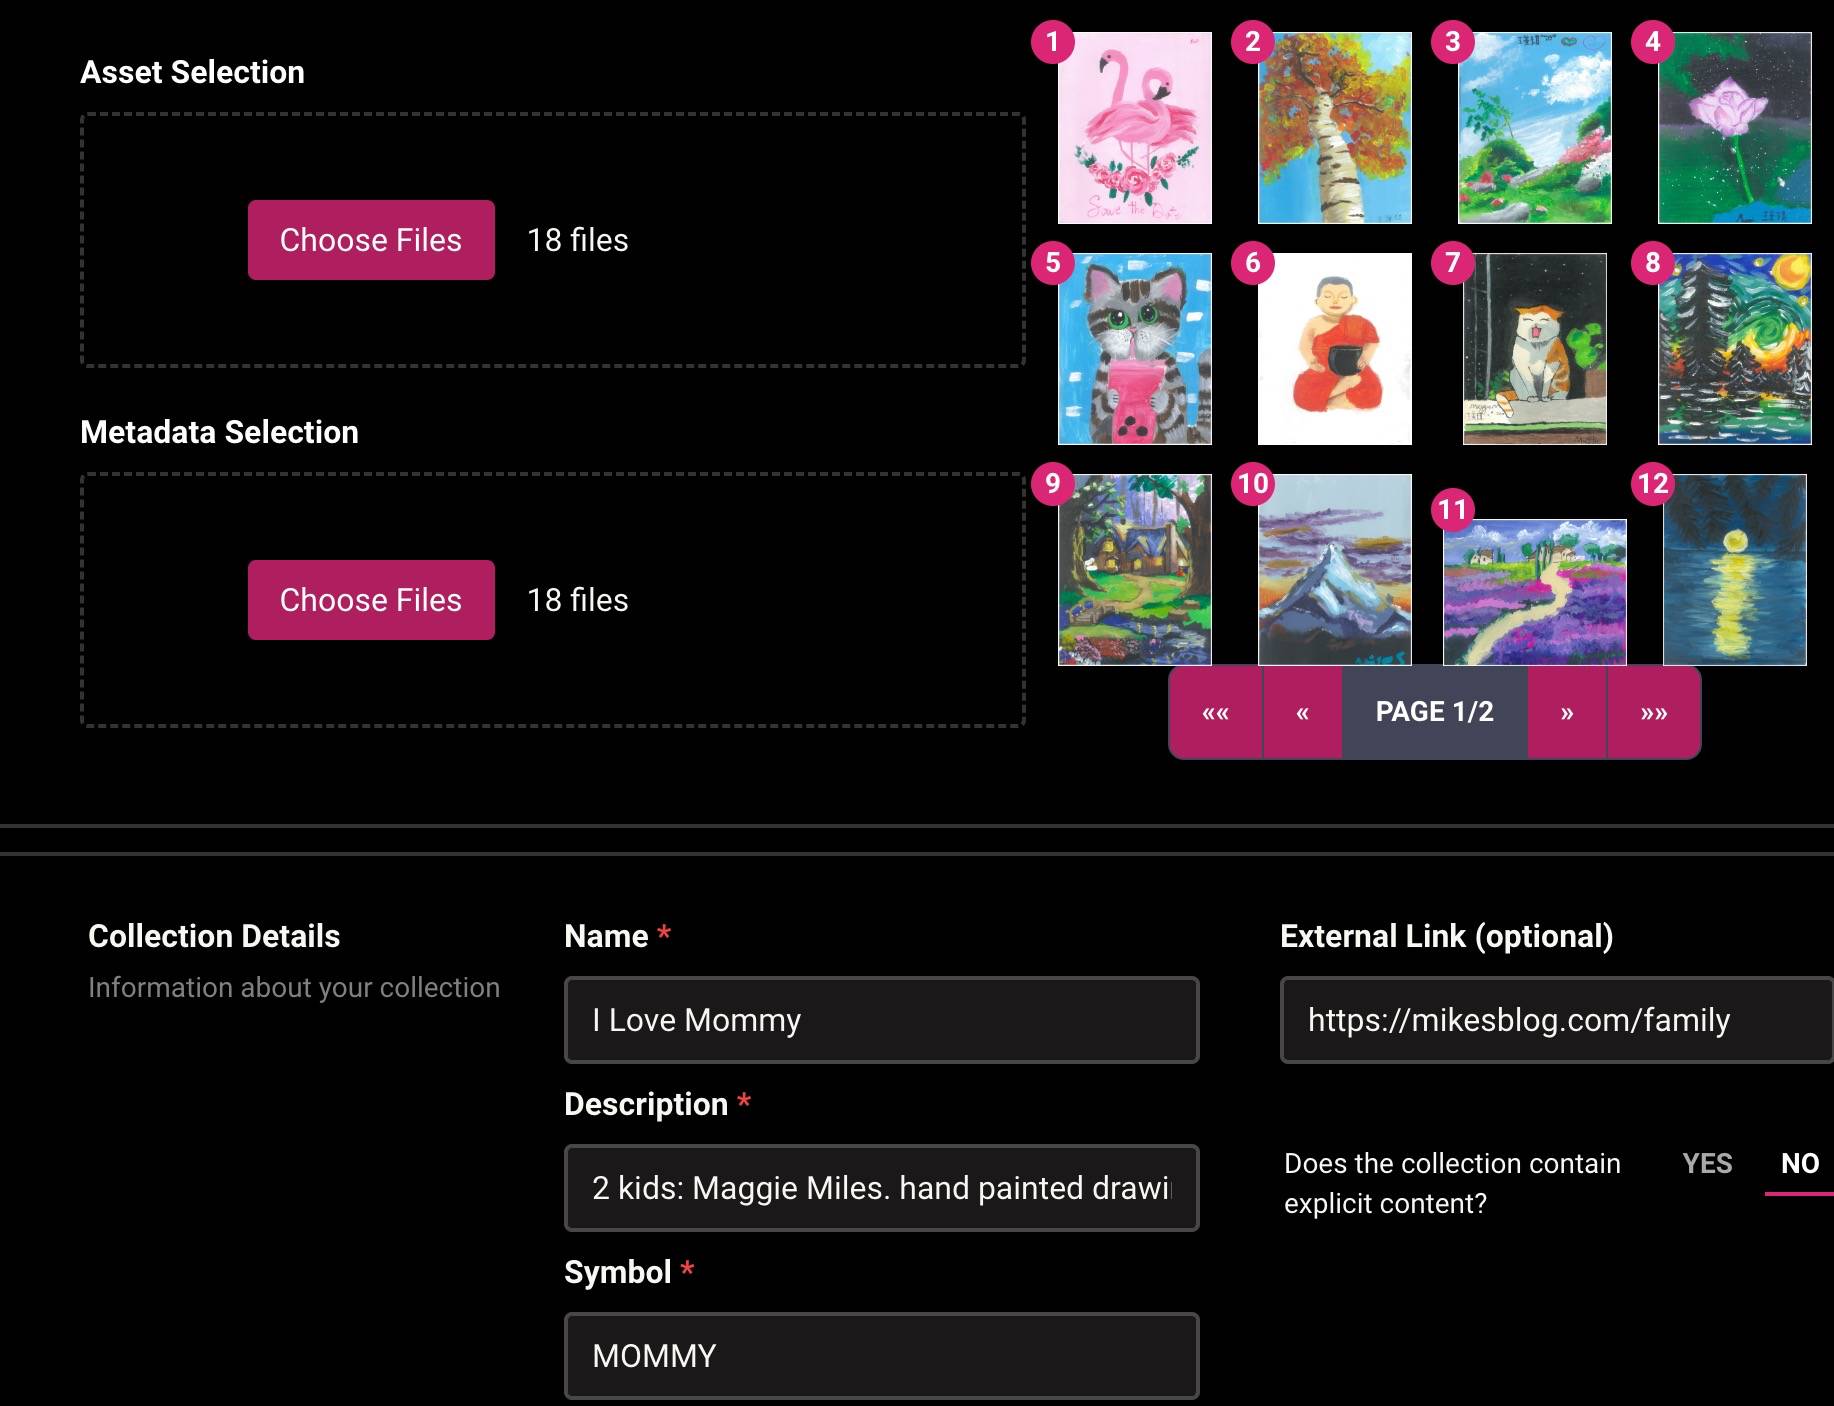Choose files for Asset Selection
The image size is (1834, 1406).
pyautogui.click(x=371, y=240)
